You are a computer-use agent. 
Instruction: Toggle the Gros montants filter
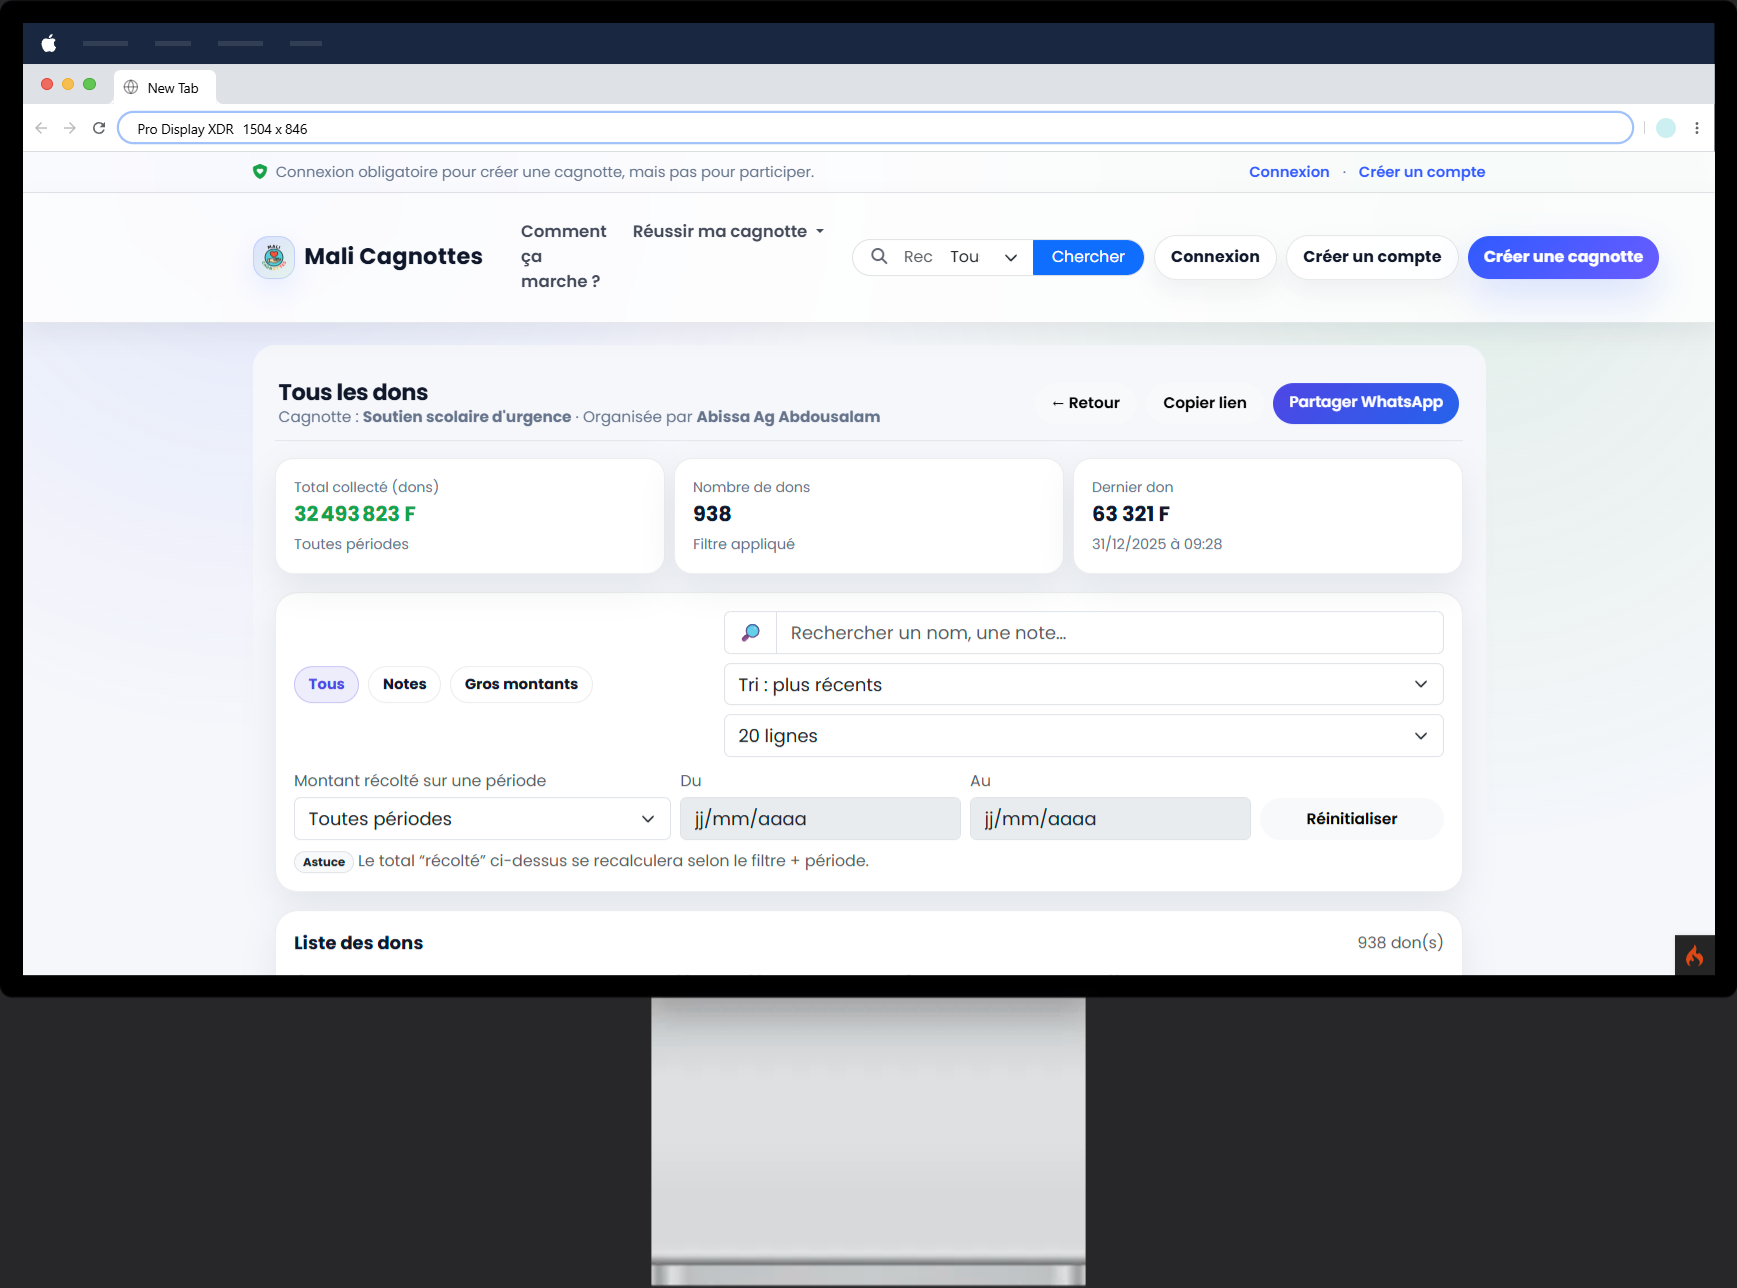521,684
